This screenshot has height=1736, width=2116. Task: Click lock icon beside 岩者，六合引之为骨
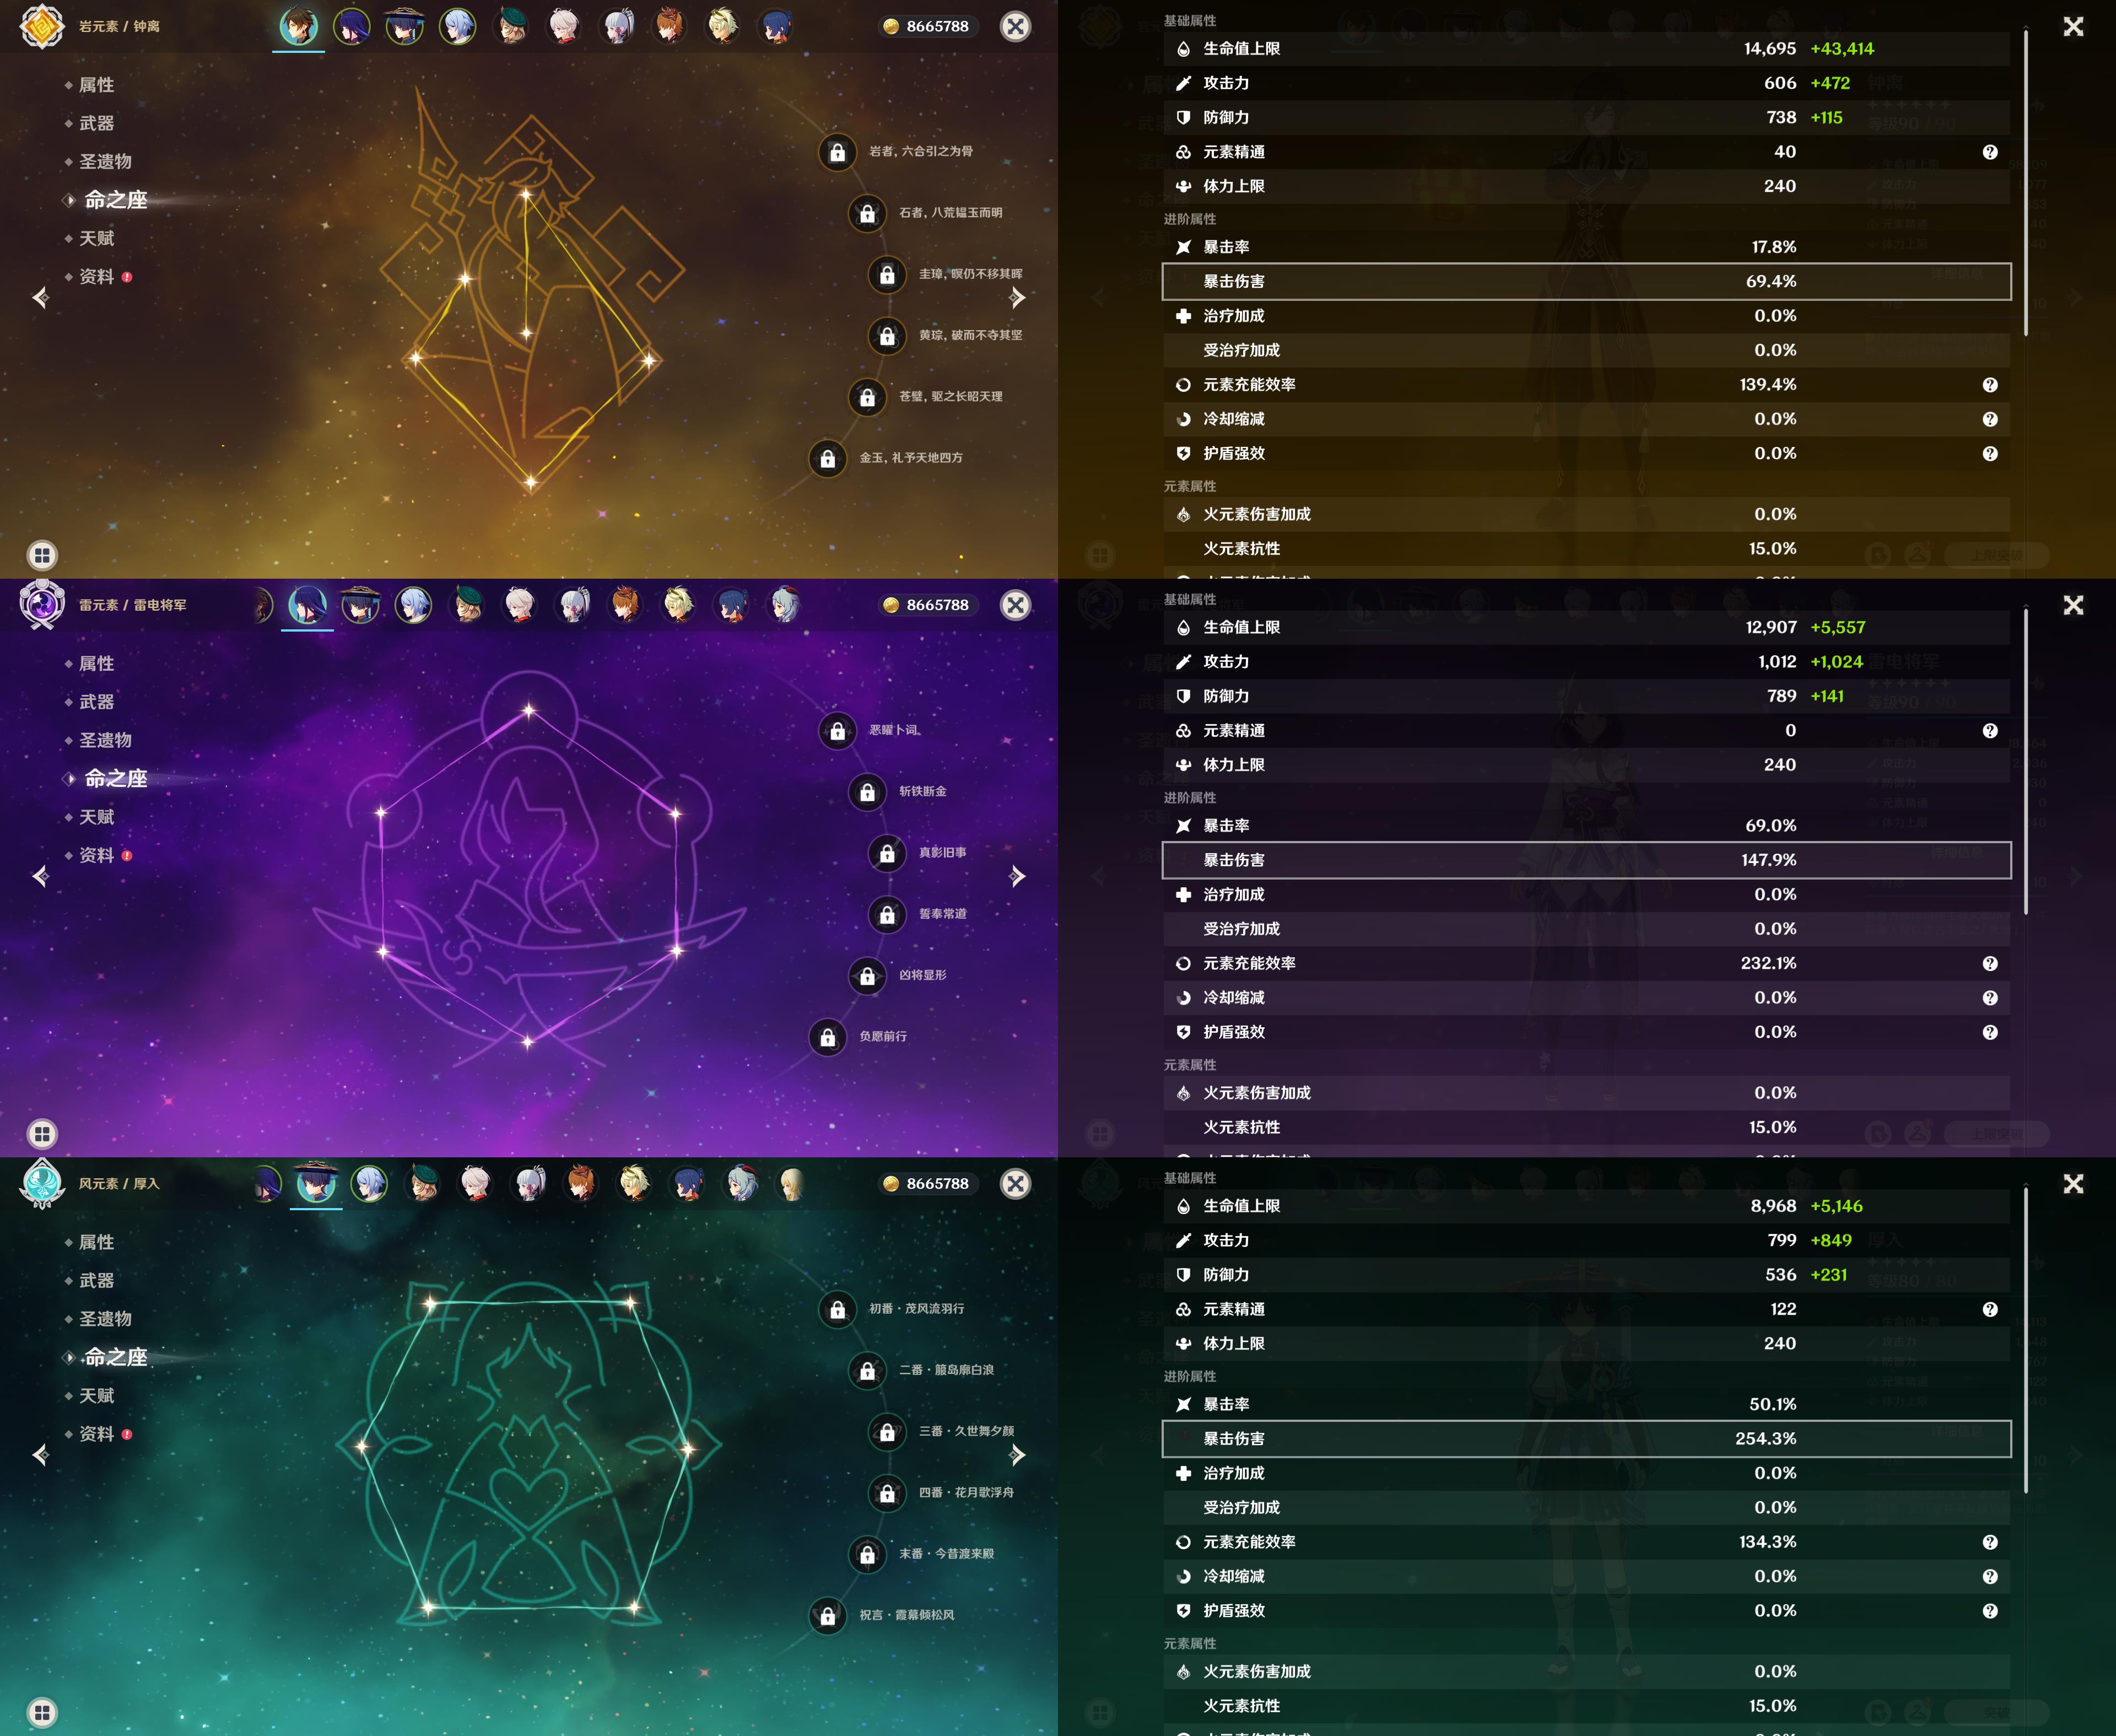[837, 152]
